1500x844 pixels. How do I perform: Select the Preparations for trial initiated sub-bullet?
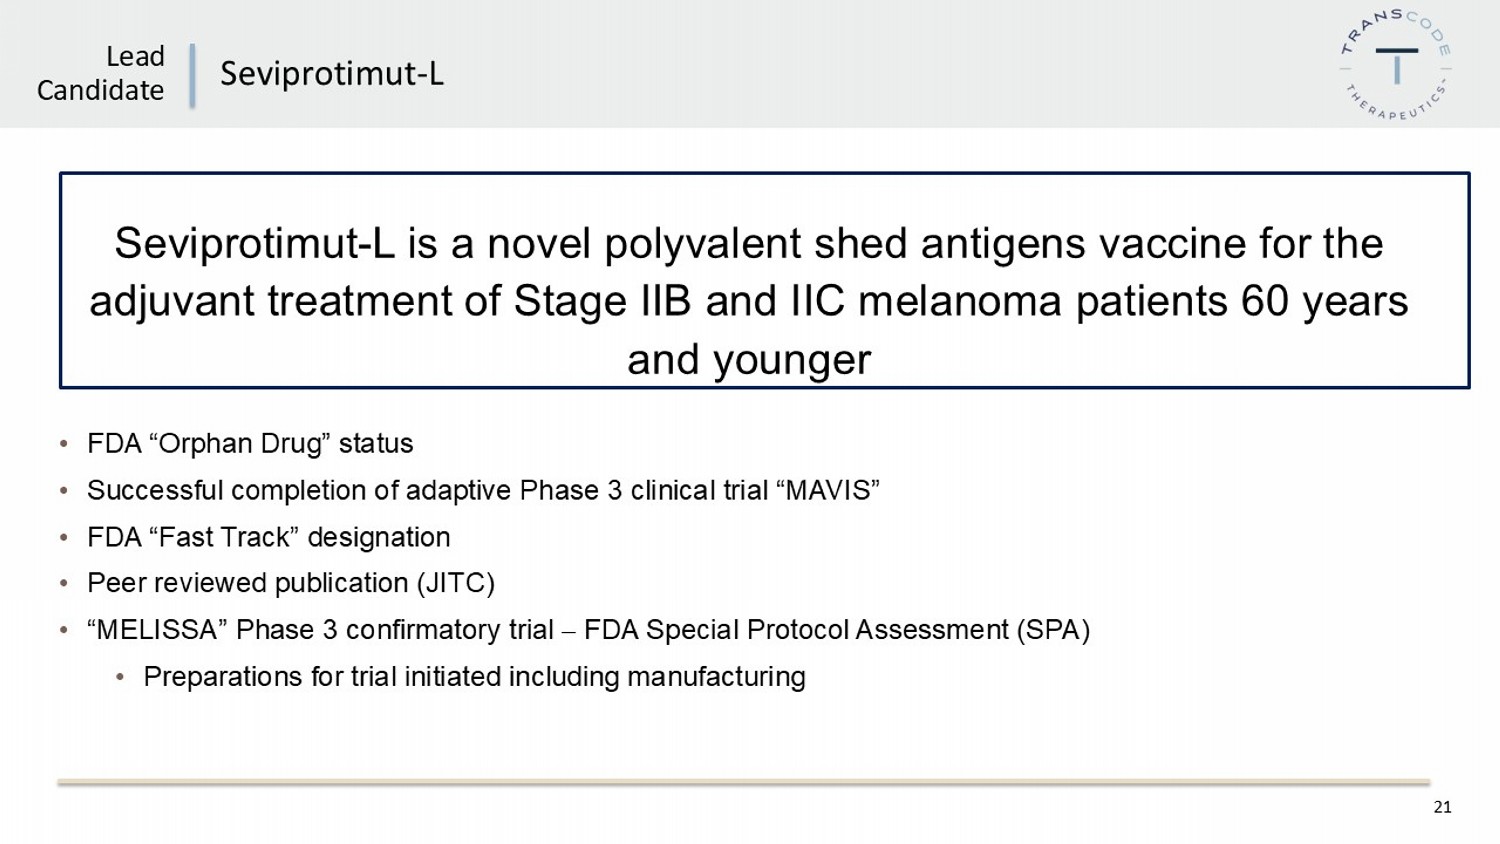tap(474, 677)
